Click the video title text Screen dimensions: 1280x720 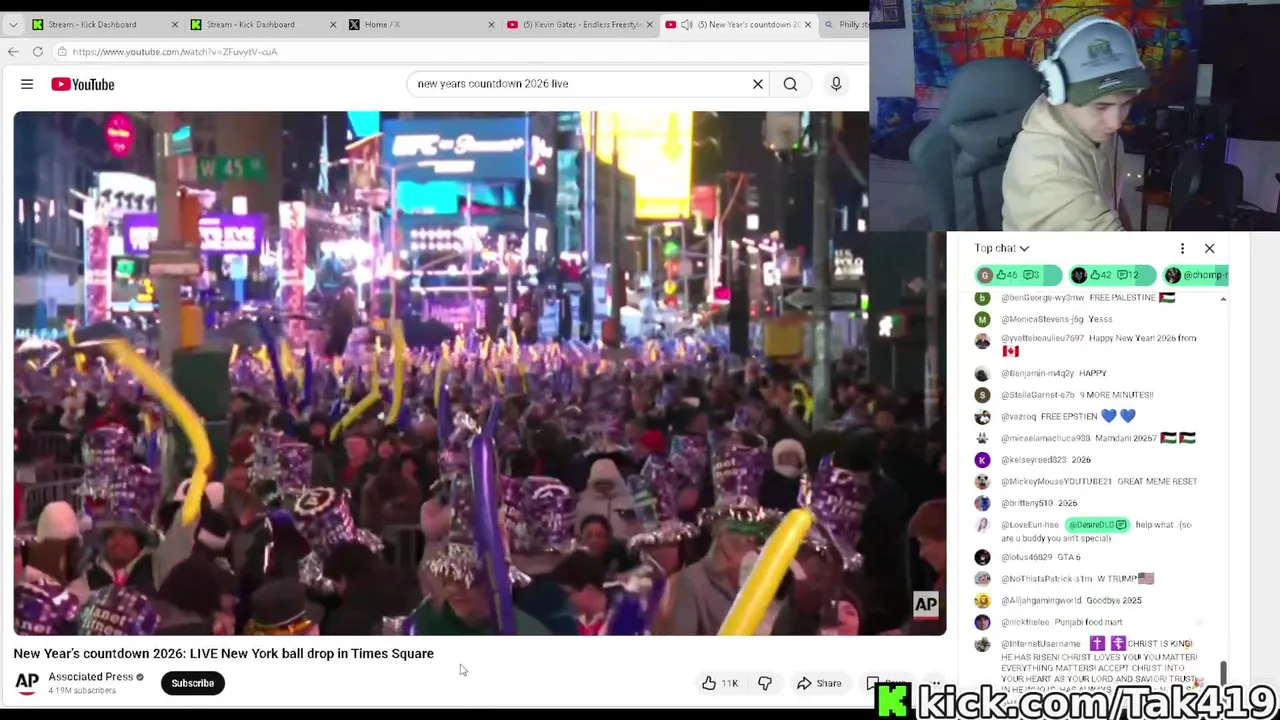(223, 653)
